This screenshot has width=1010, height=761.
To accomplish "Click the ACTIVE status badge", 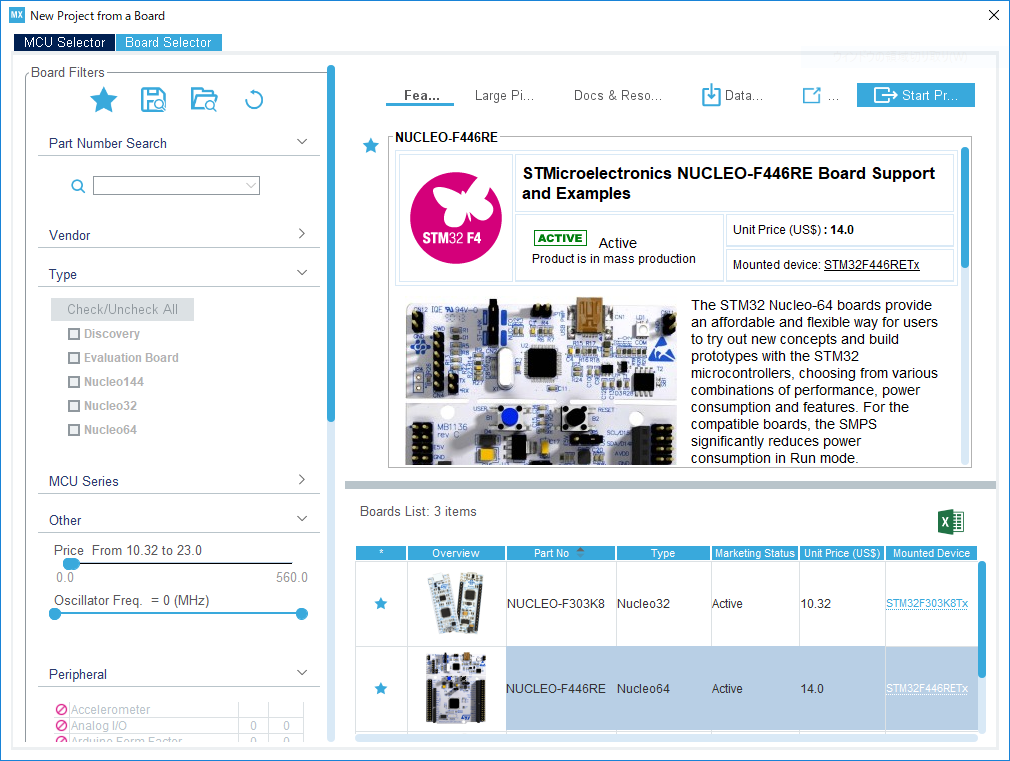I will (560, 238).
